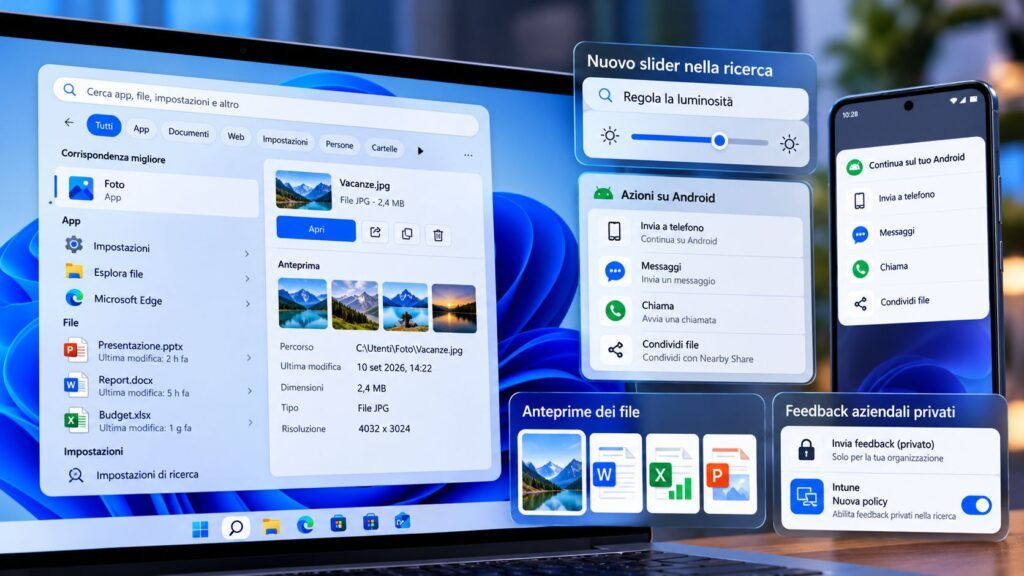Open File Explorer from taskbar
The height and width of the screenshot is (576, 1024).
pos(271,526)
